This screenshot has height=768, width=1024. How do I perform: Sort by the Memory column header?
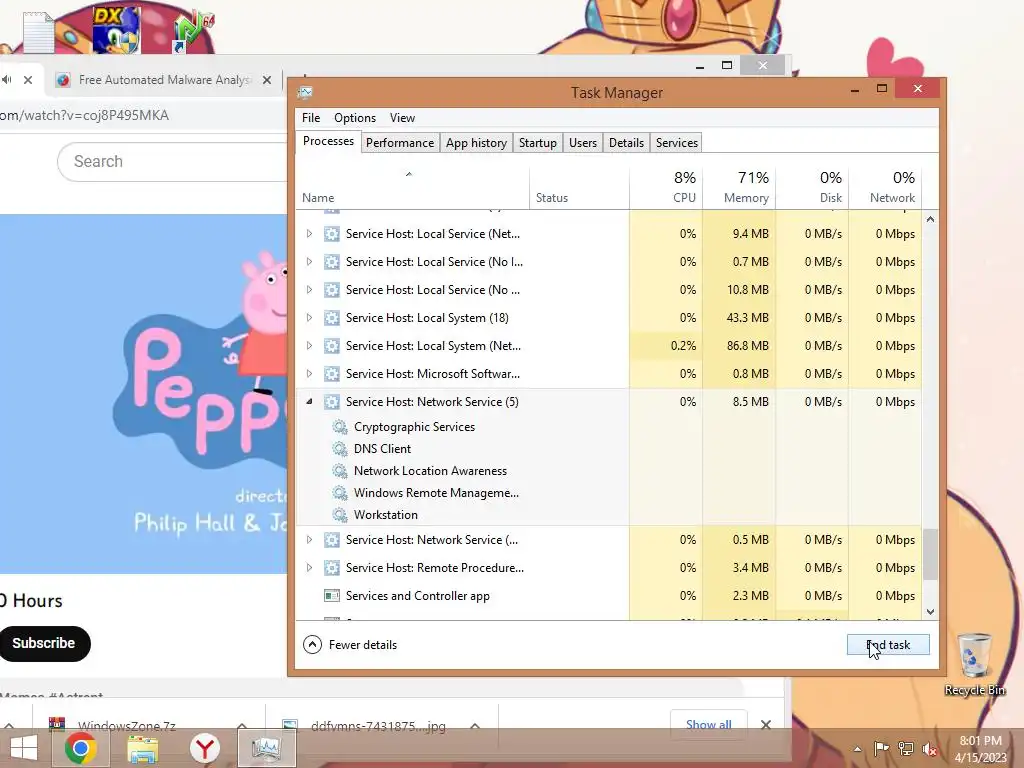point(739,187)
